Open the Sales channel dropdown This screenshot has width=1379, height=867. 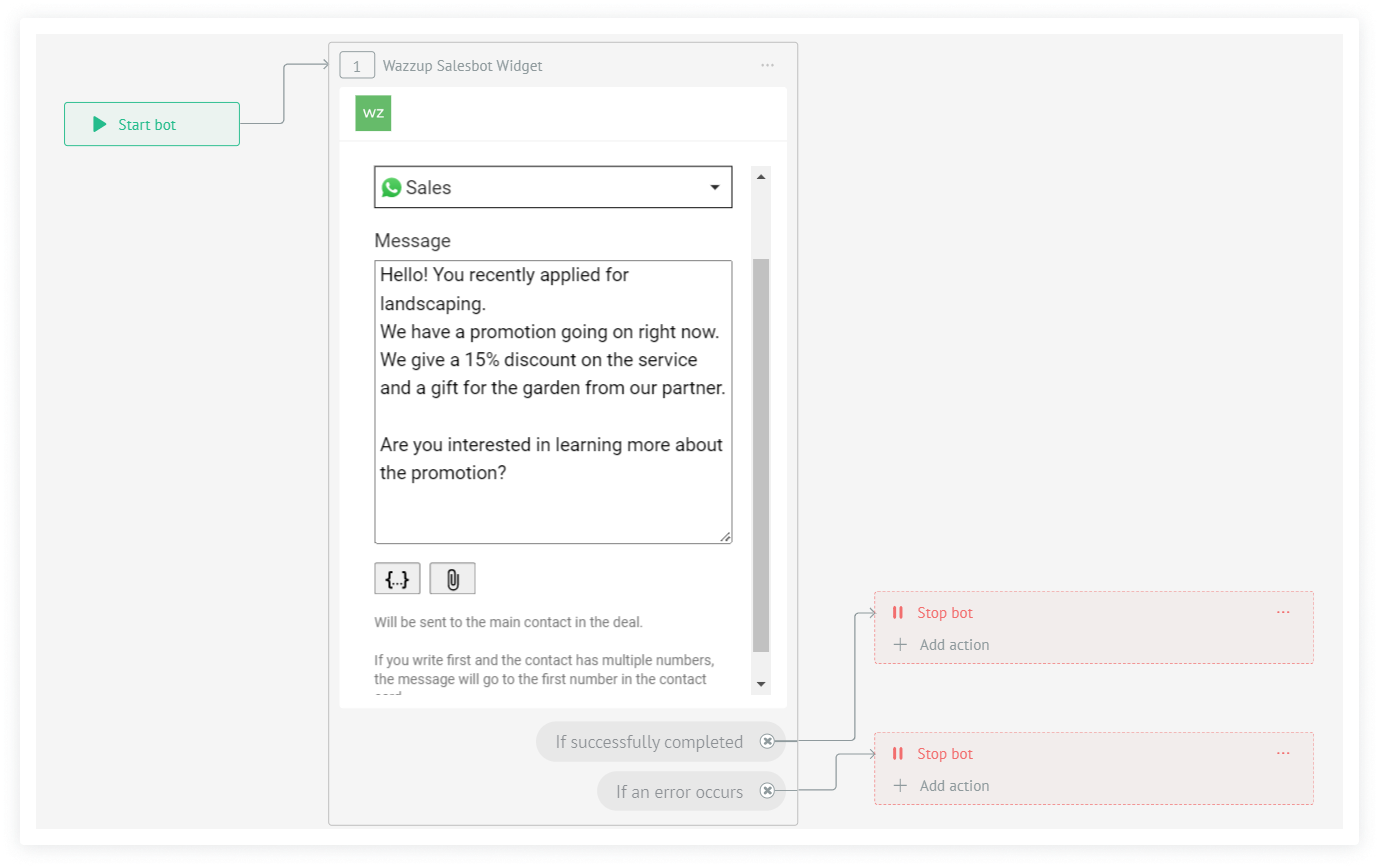(x=553, y=187)
